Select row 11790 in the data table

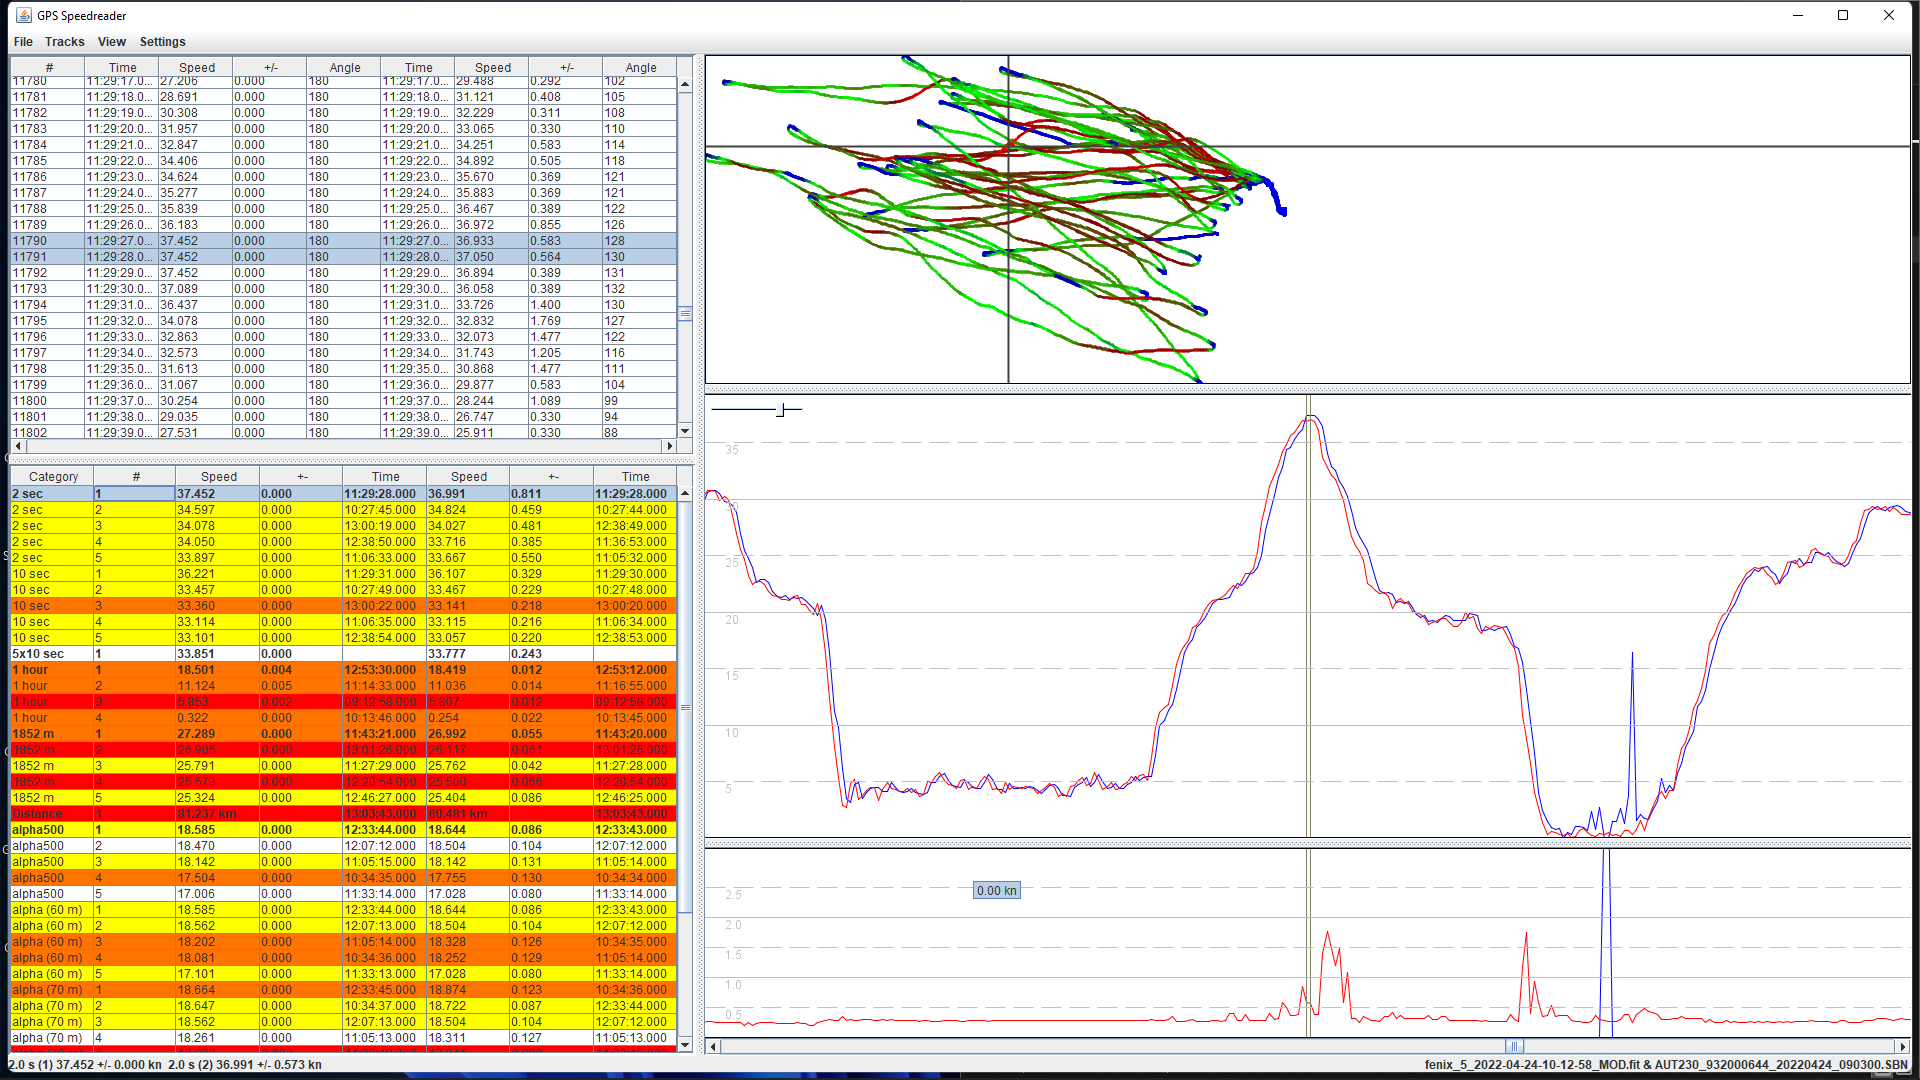[x=343, y=241]
